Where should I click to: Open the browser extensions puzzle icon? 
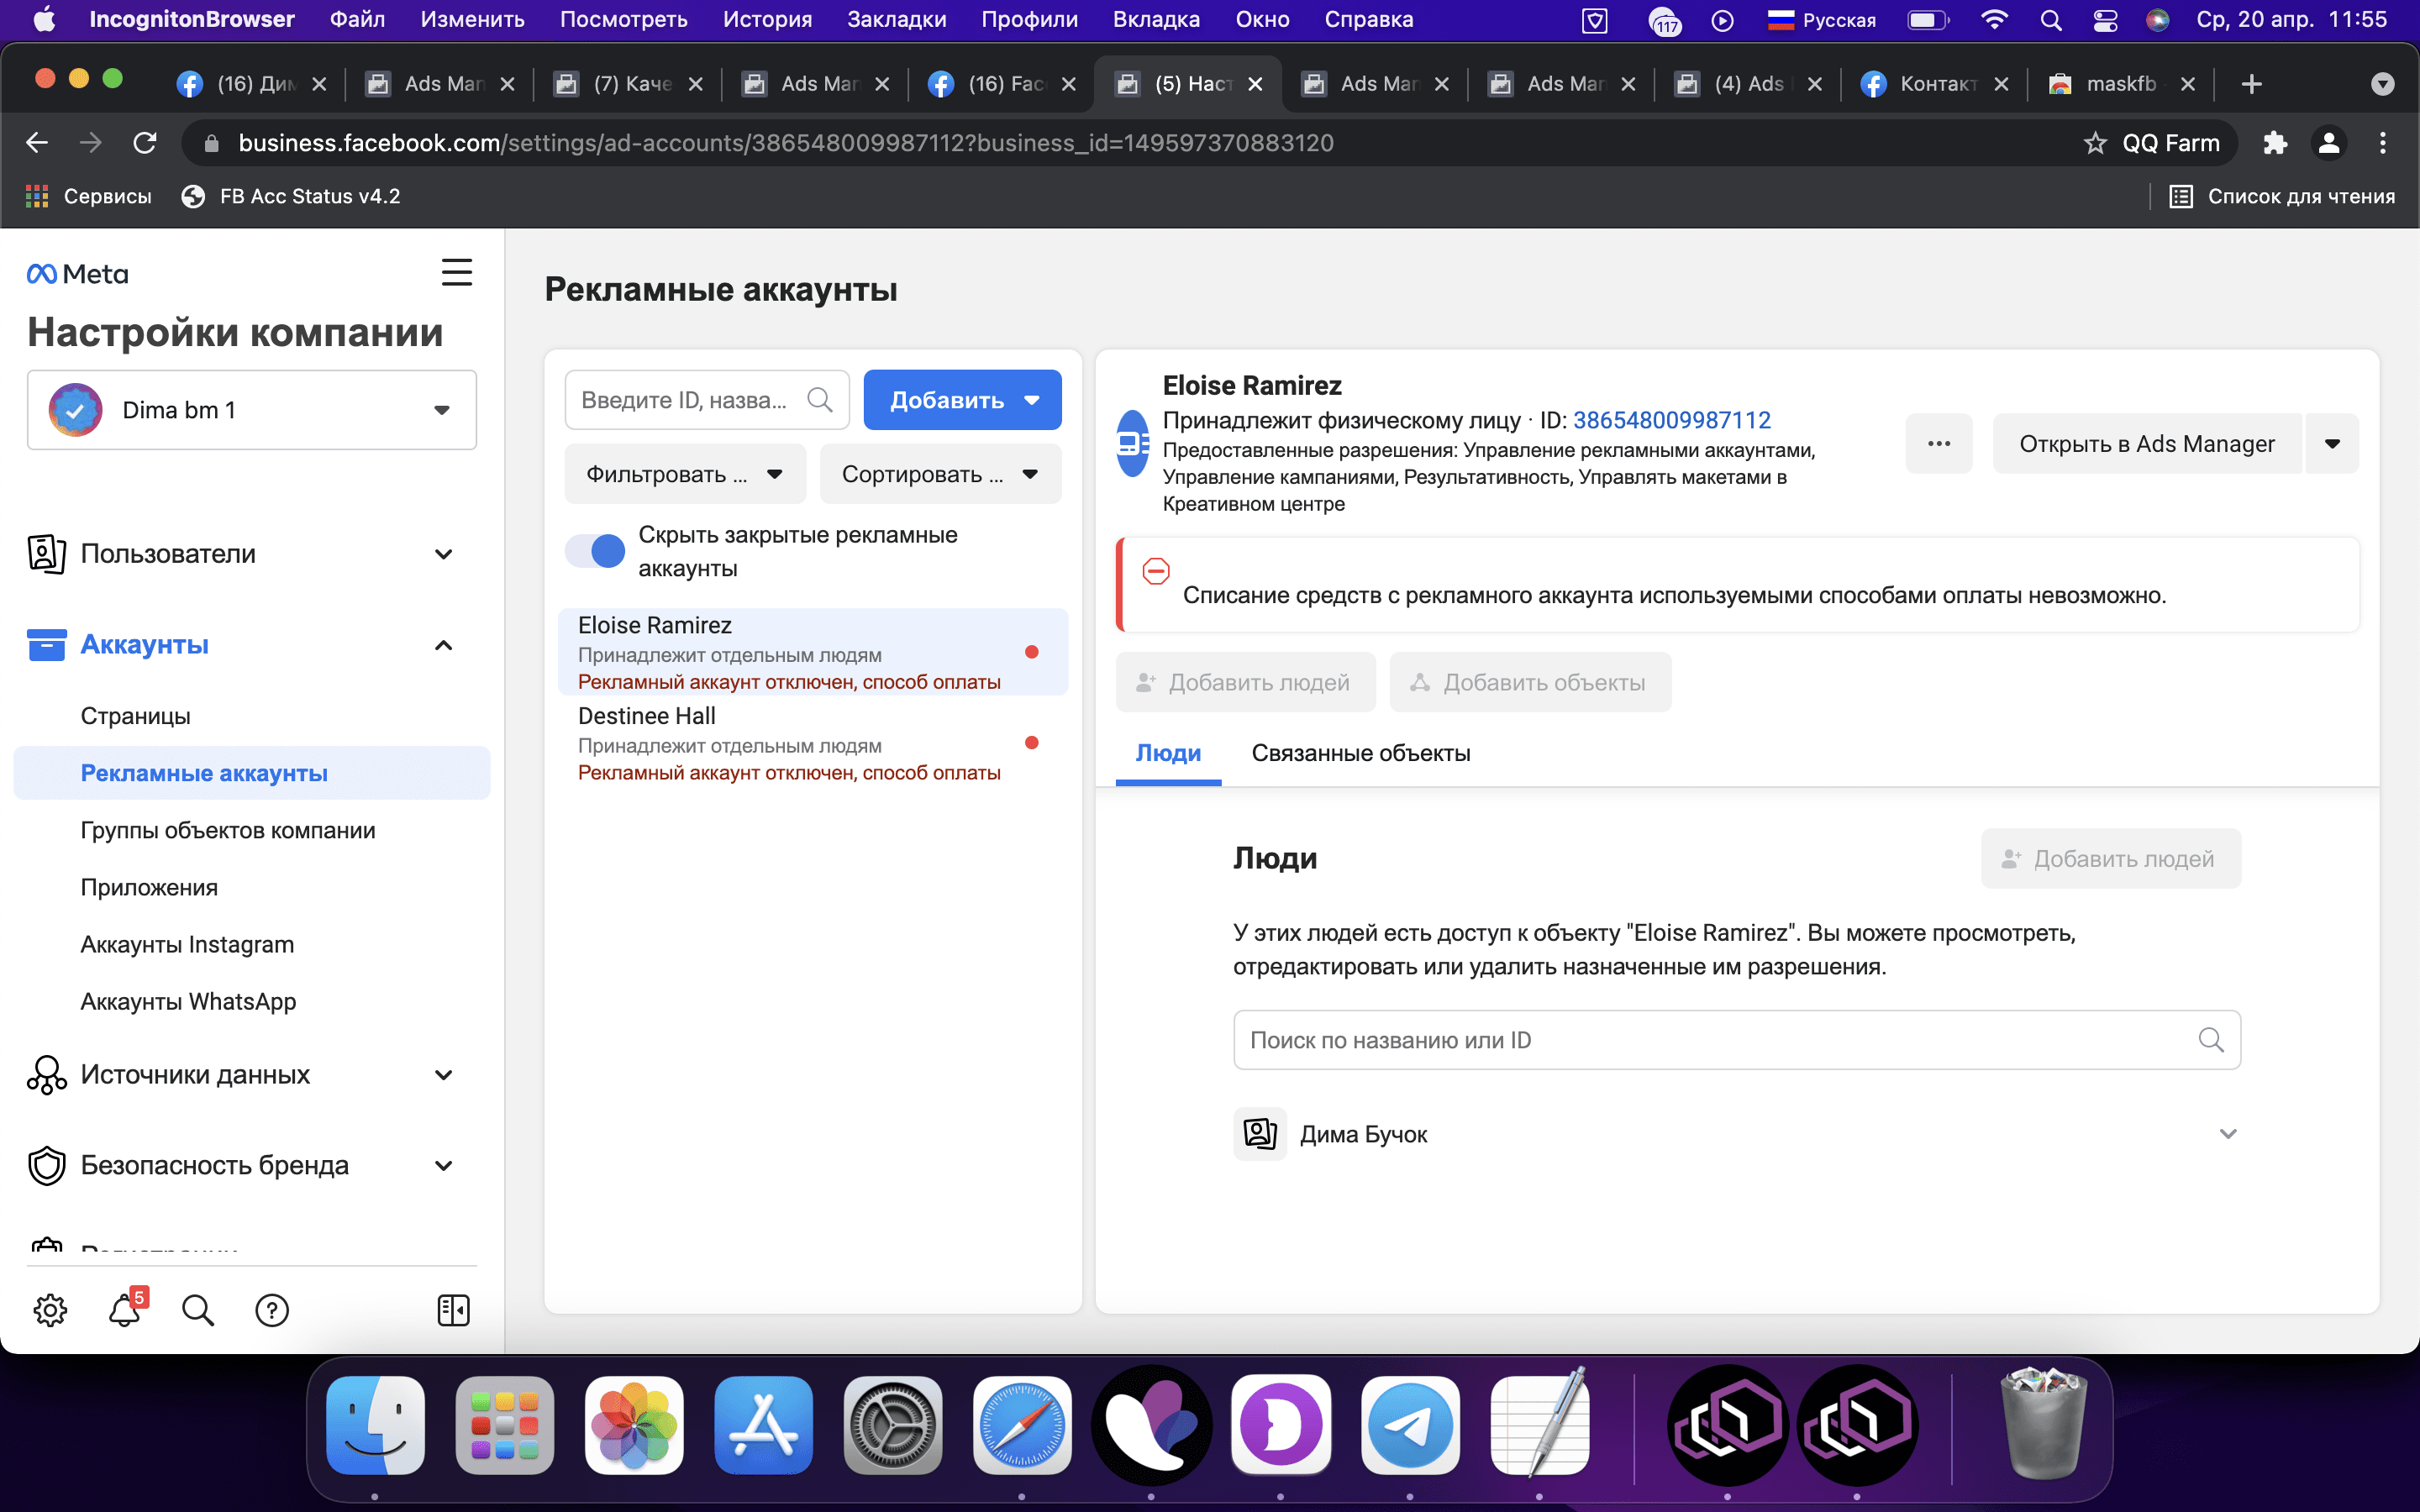[x=2275, y=143]
